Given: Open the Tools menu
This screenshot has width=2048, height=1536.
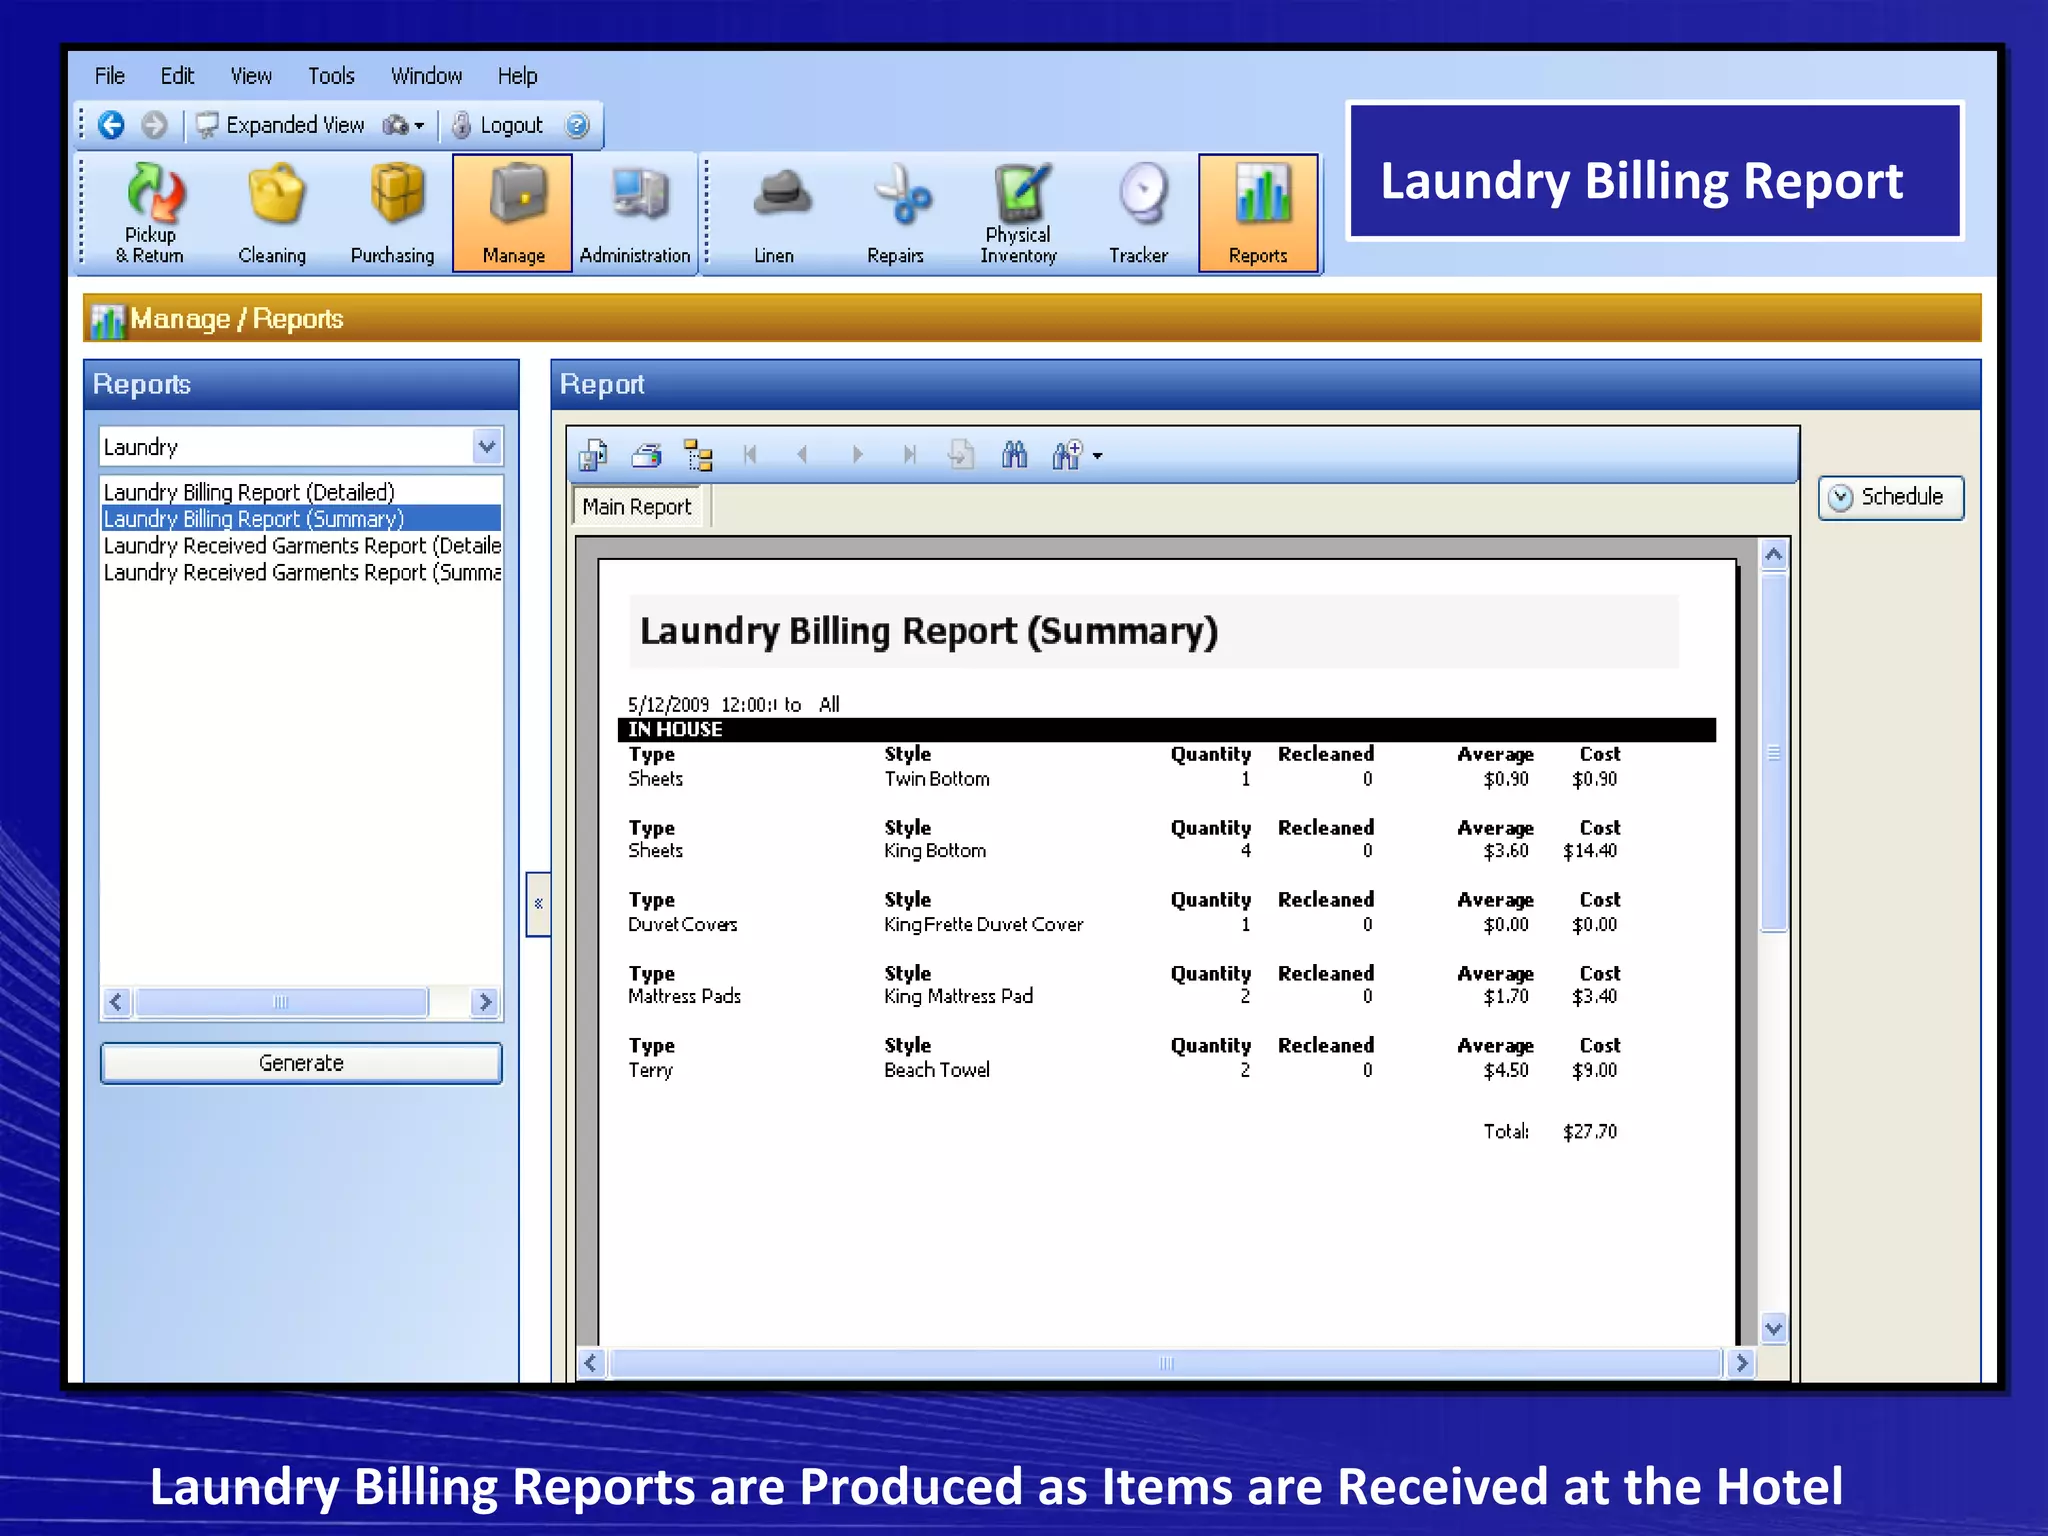Looking at the screenshot, I should [331, 76].
